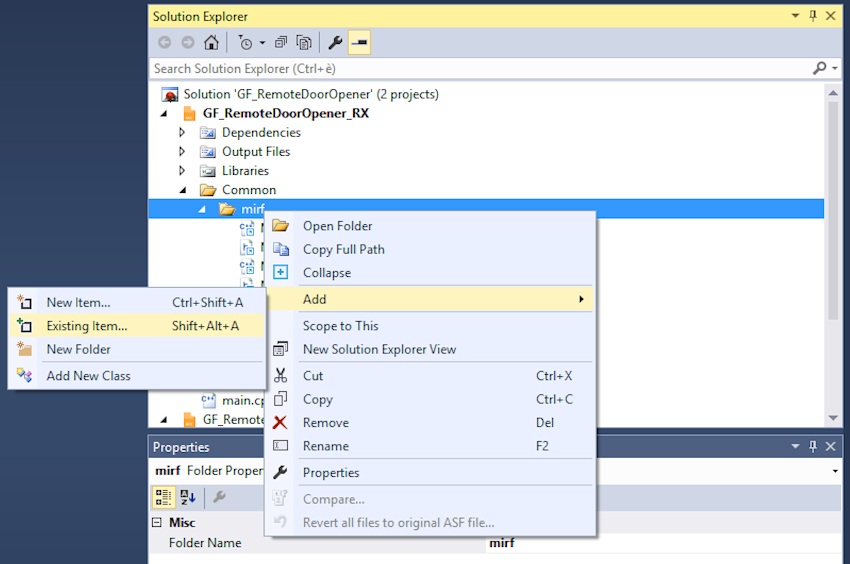Click the wrench Properties icon in toolbar
850x564 pixels.
(x=336, y=42)
